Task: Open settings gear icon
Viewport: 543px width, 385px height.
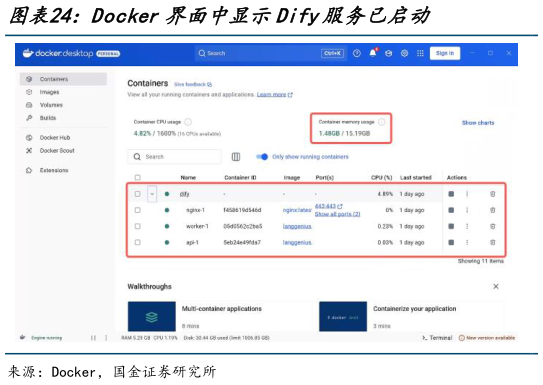Action: point(404,53)
